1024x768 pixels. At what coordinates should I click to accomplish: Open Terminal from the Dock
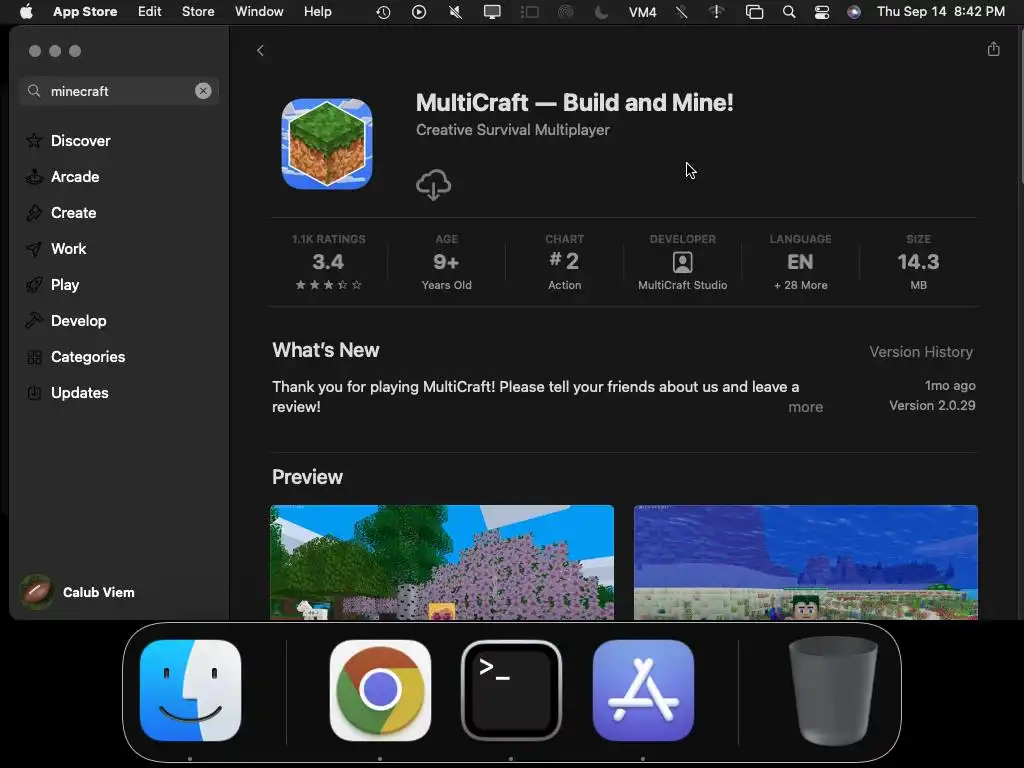click(x=511, y=690)
